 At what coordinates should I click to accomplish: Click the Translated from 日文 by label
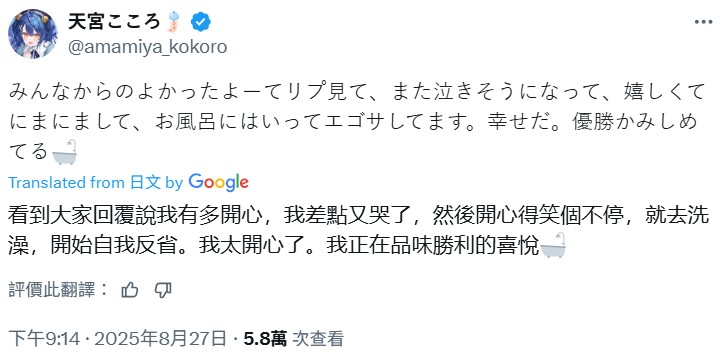click(x=96, y=183)
